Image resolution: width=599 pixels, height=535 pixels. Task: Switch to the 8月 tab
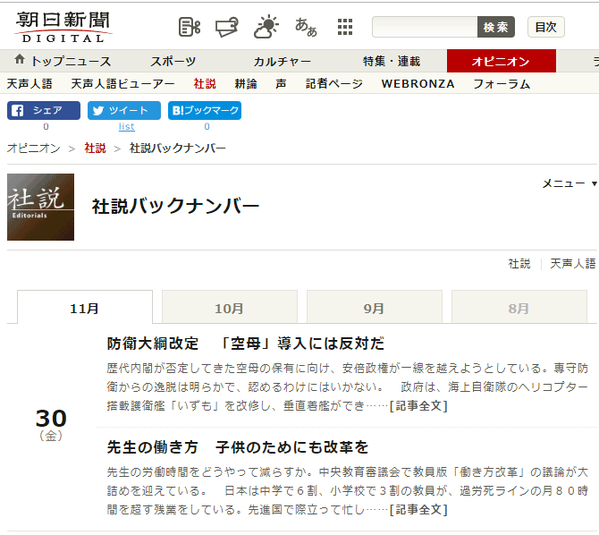pos(519,308)
